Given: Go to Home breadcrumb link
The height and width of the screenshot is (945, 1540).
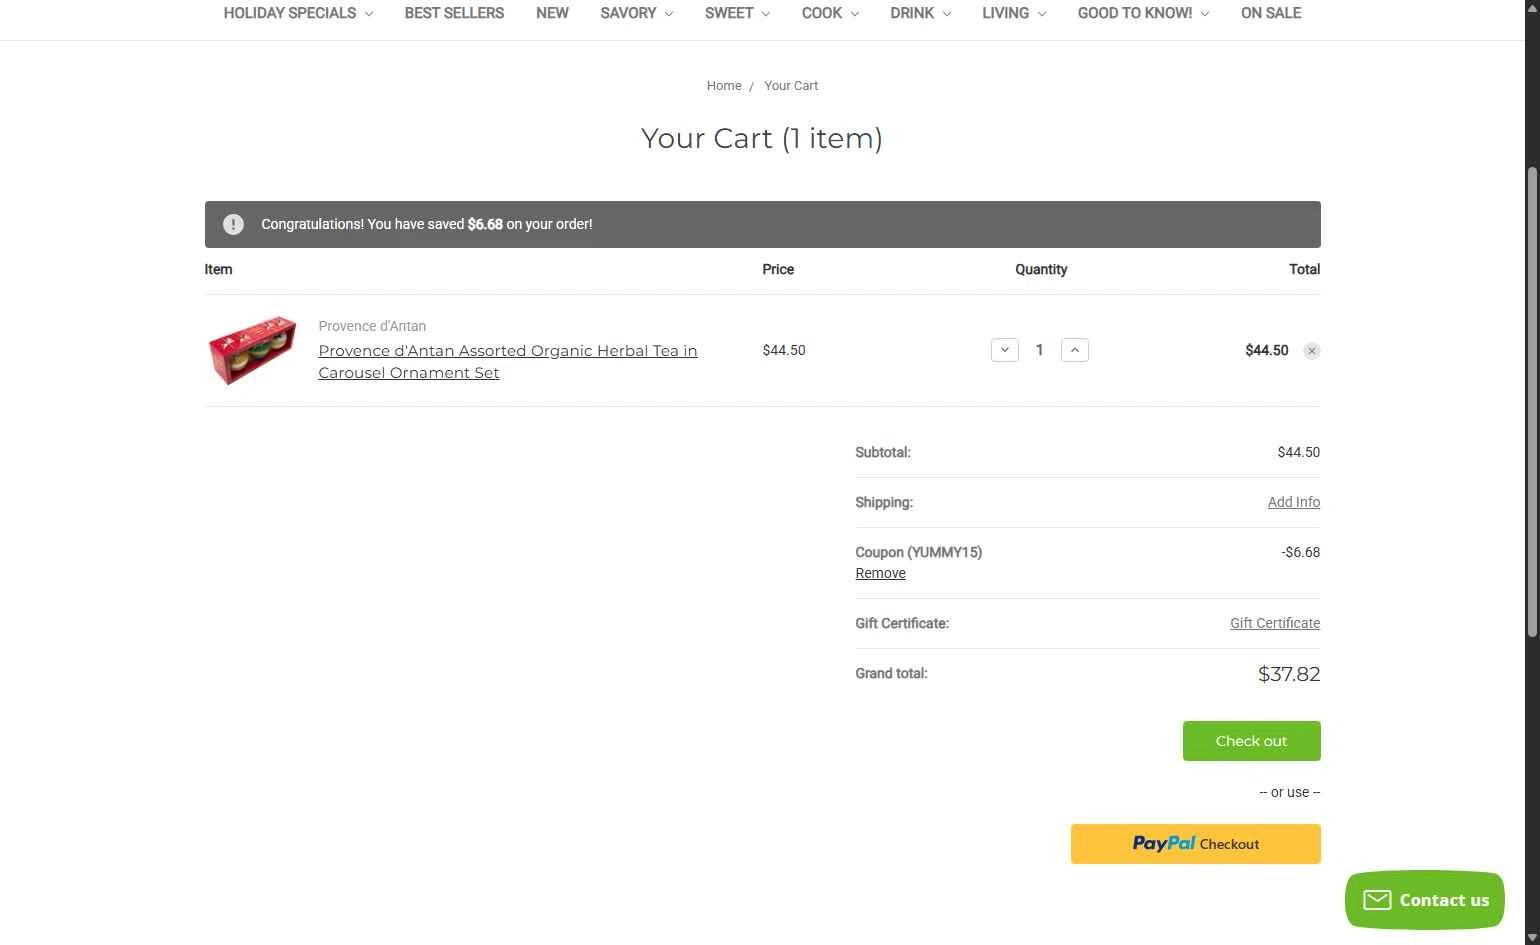Looking at the screenshot, I should pyautogui.click(x=724, y=86).
